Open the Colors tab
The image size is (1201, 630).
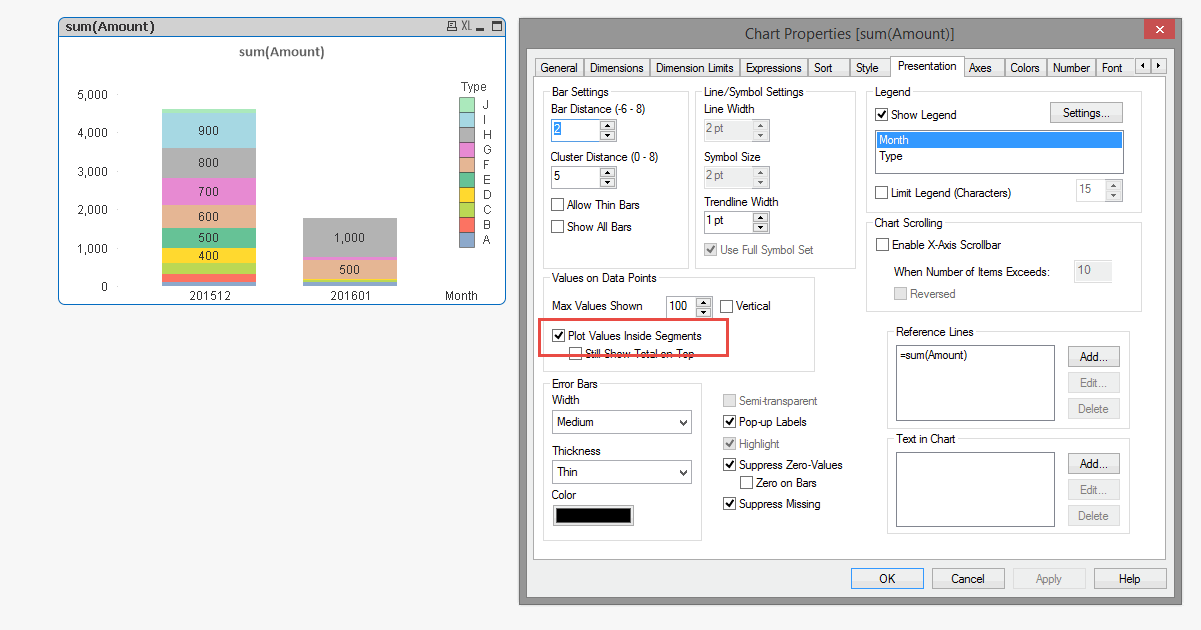(1025, 67)
